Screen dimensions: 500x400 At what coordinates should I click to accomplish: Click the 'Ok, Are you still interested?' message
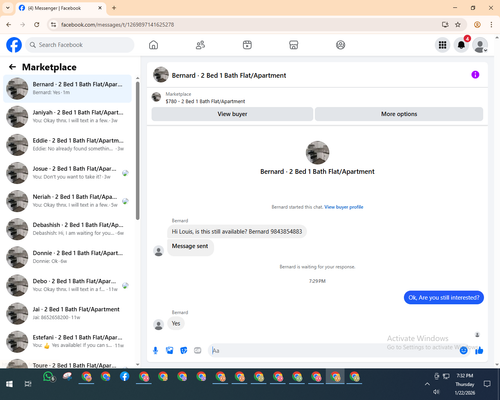[x=444, y=297]
